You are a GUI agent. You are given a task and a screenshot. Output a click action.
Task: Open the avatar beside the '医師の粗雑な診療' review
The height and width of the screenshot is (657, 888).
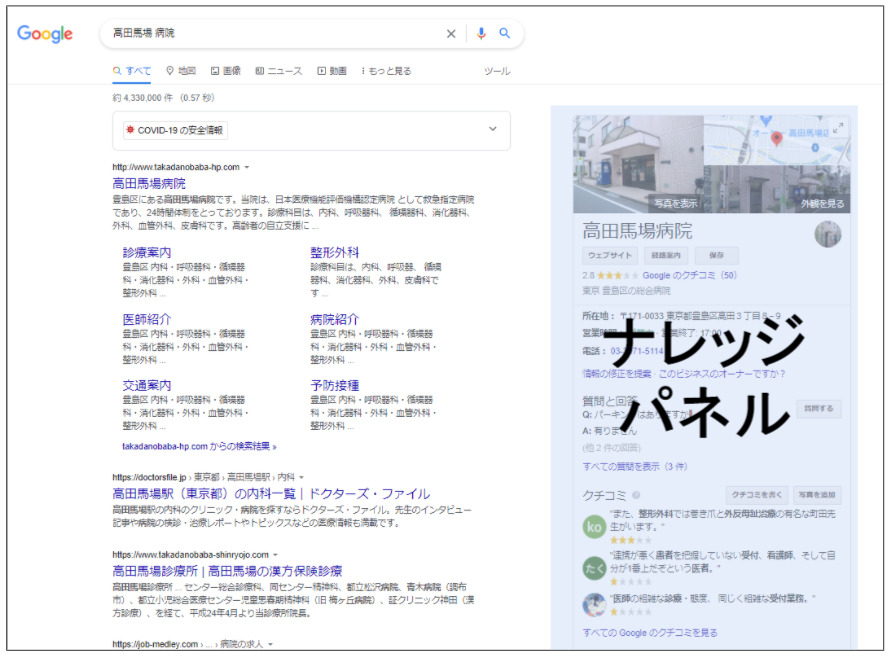(x=594, y=604)
